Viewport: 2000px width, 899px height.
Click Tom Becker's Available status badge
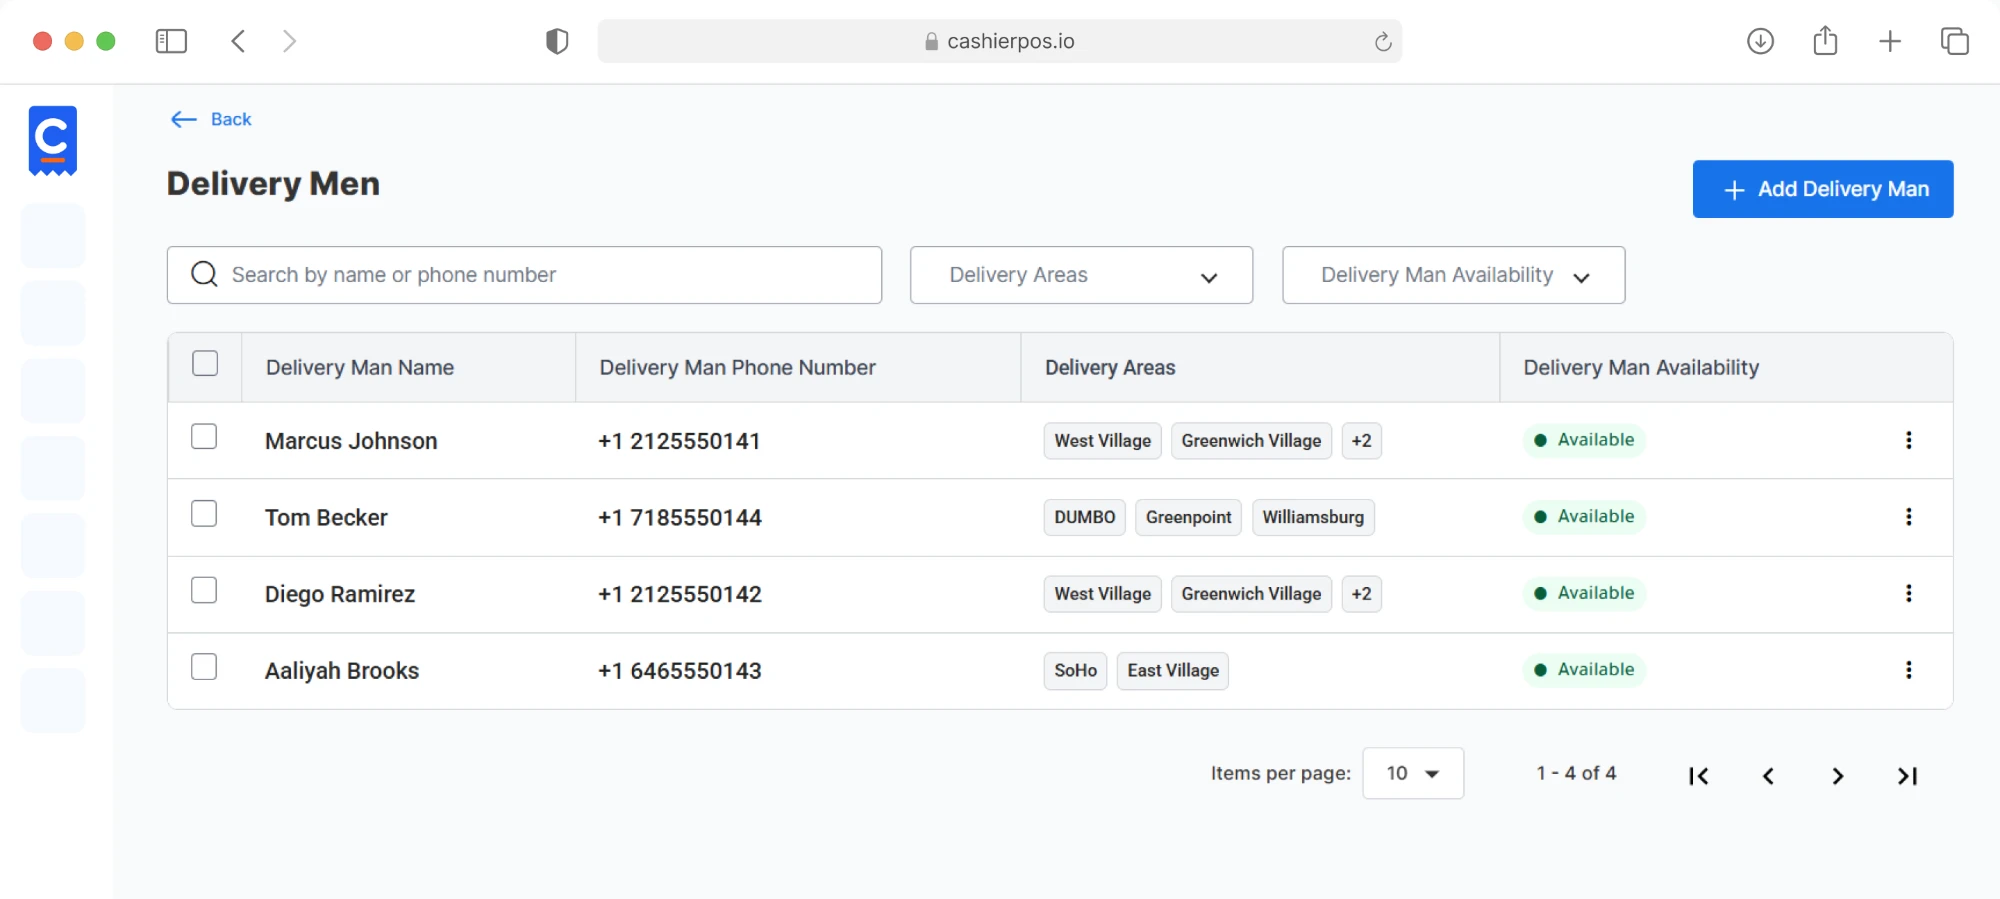pos(1584,517)
